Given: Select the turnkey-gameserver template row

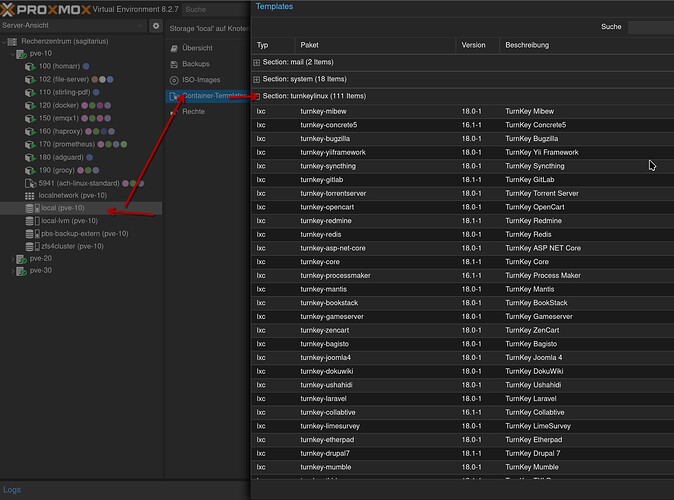Looking at the screenshot, I should click(x=463, y=317).
